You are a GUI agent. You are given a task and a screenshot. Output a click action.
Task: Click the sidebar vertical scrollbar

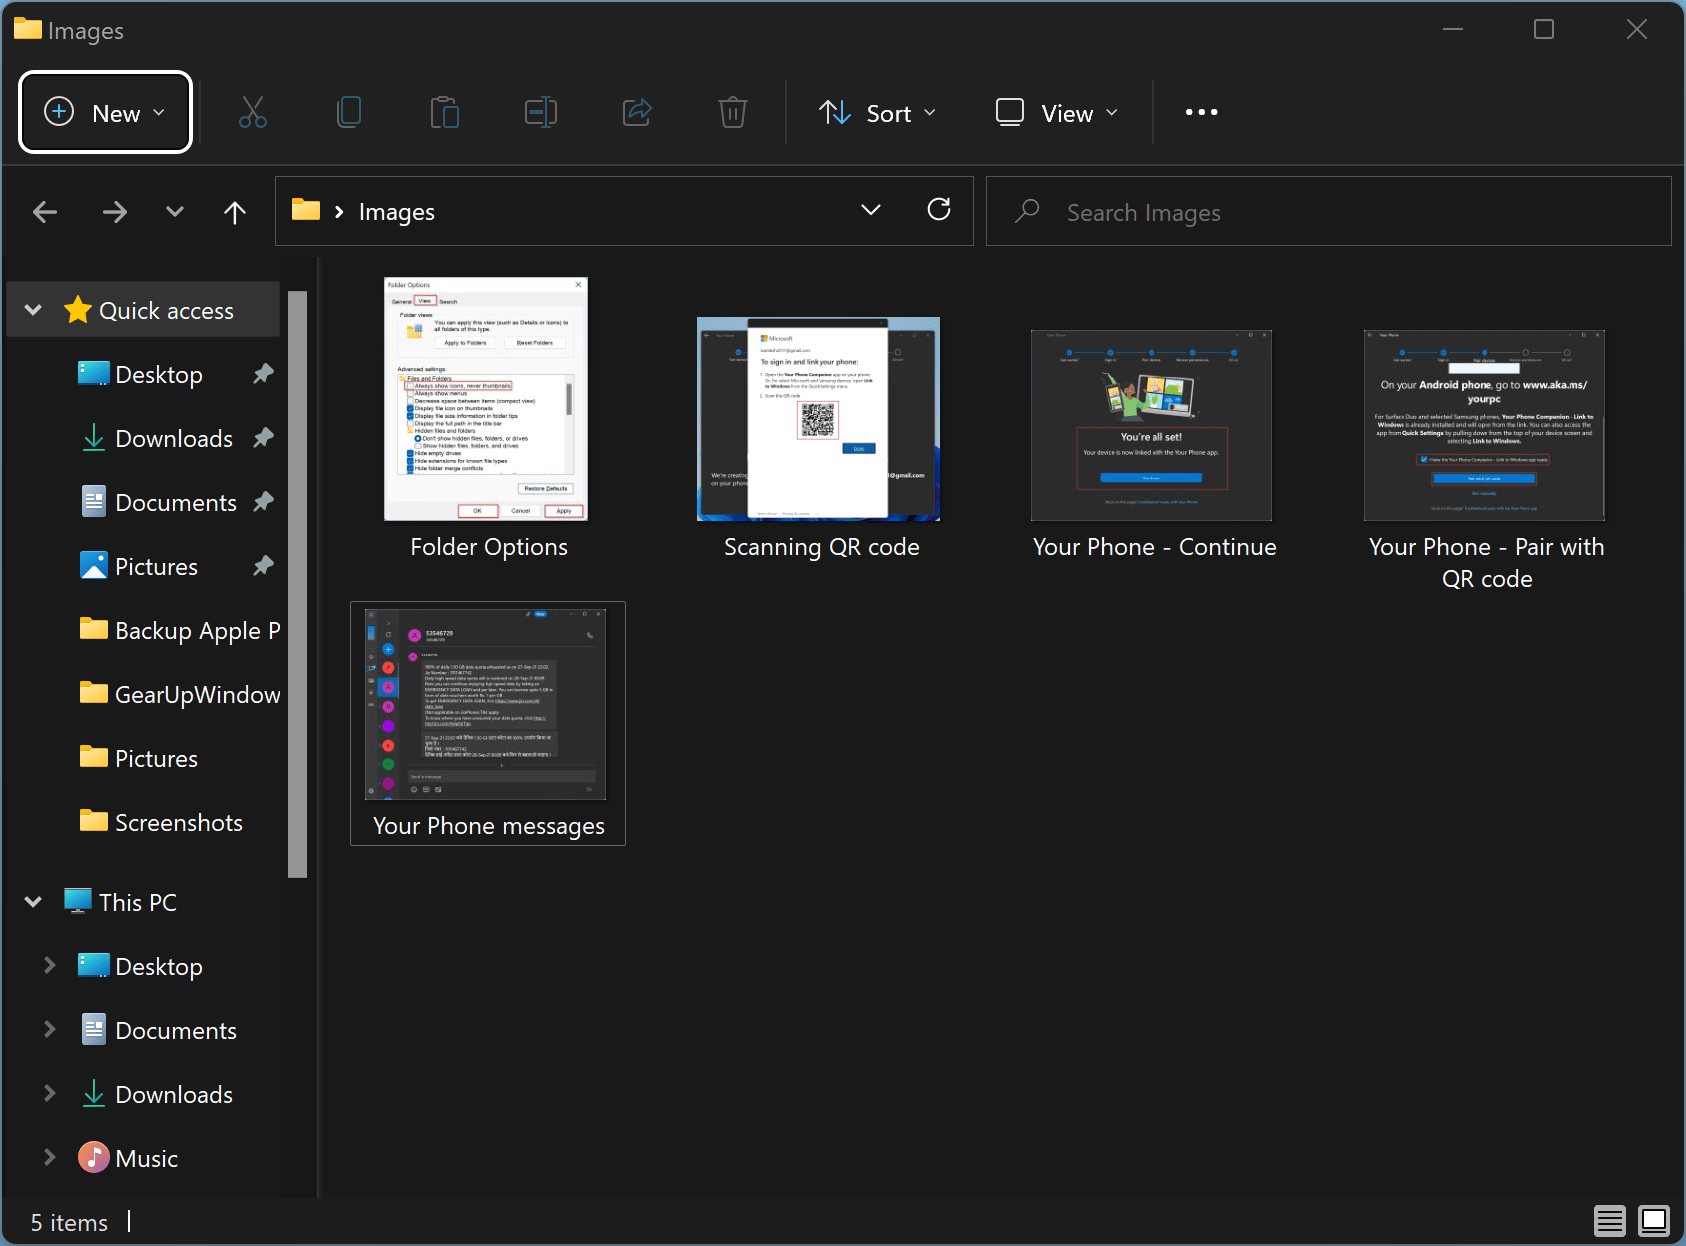click(297, 584)
